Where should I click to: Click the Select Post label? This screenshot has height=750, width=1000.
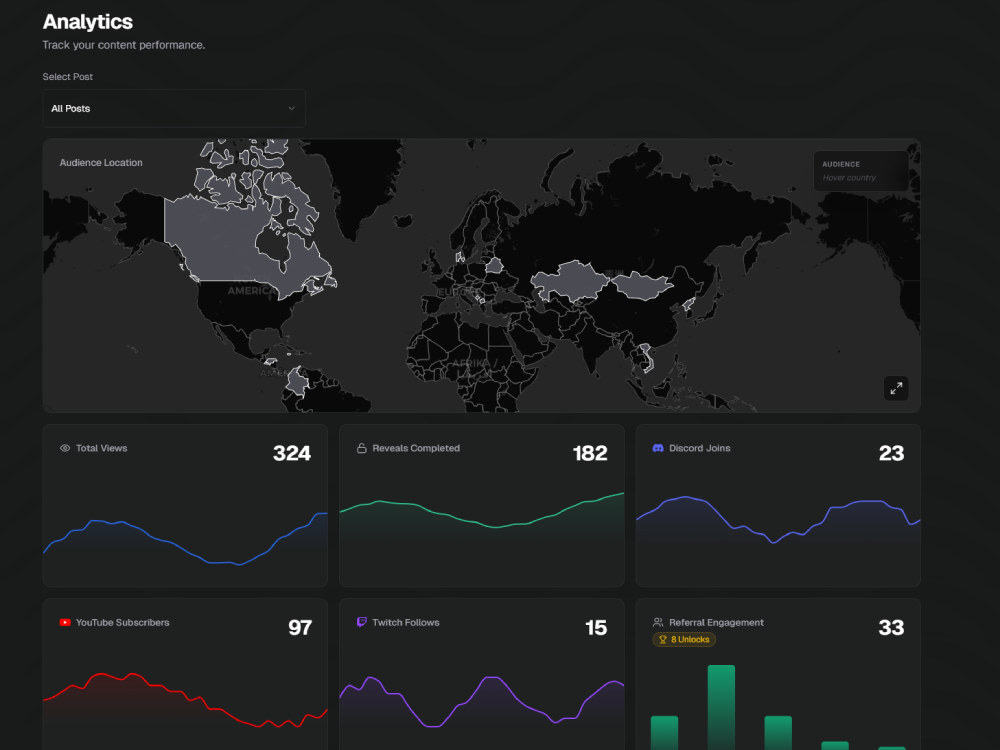pos(68,77)
